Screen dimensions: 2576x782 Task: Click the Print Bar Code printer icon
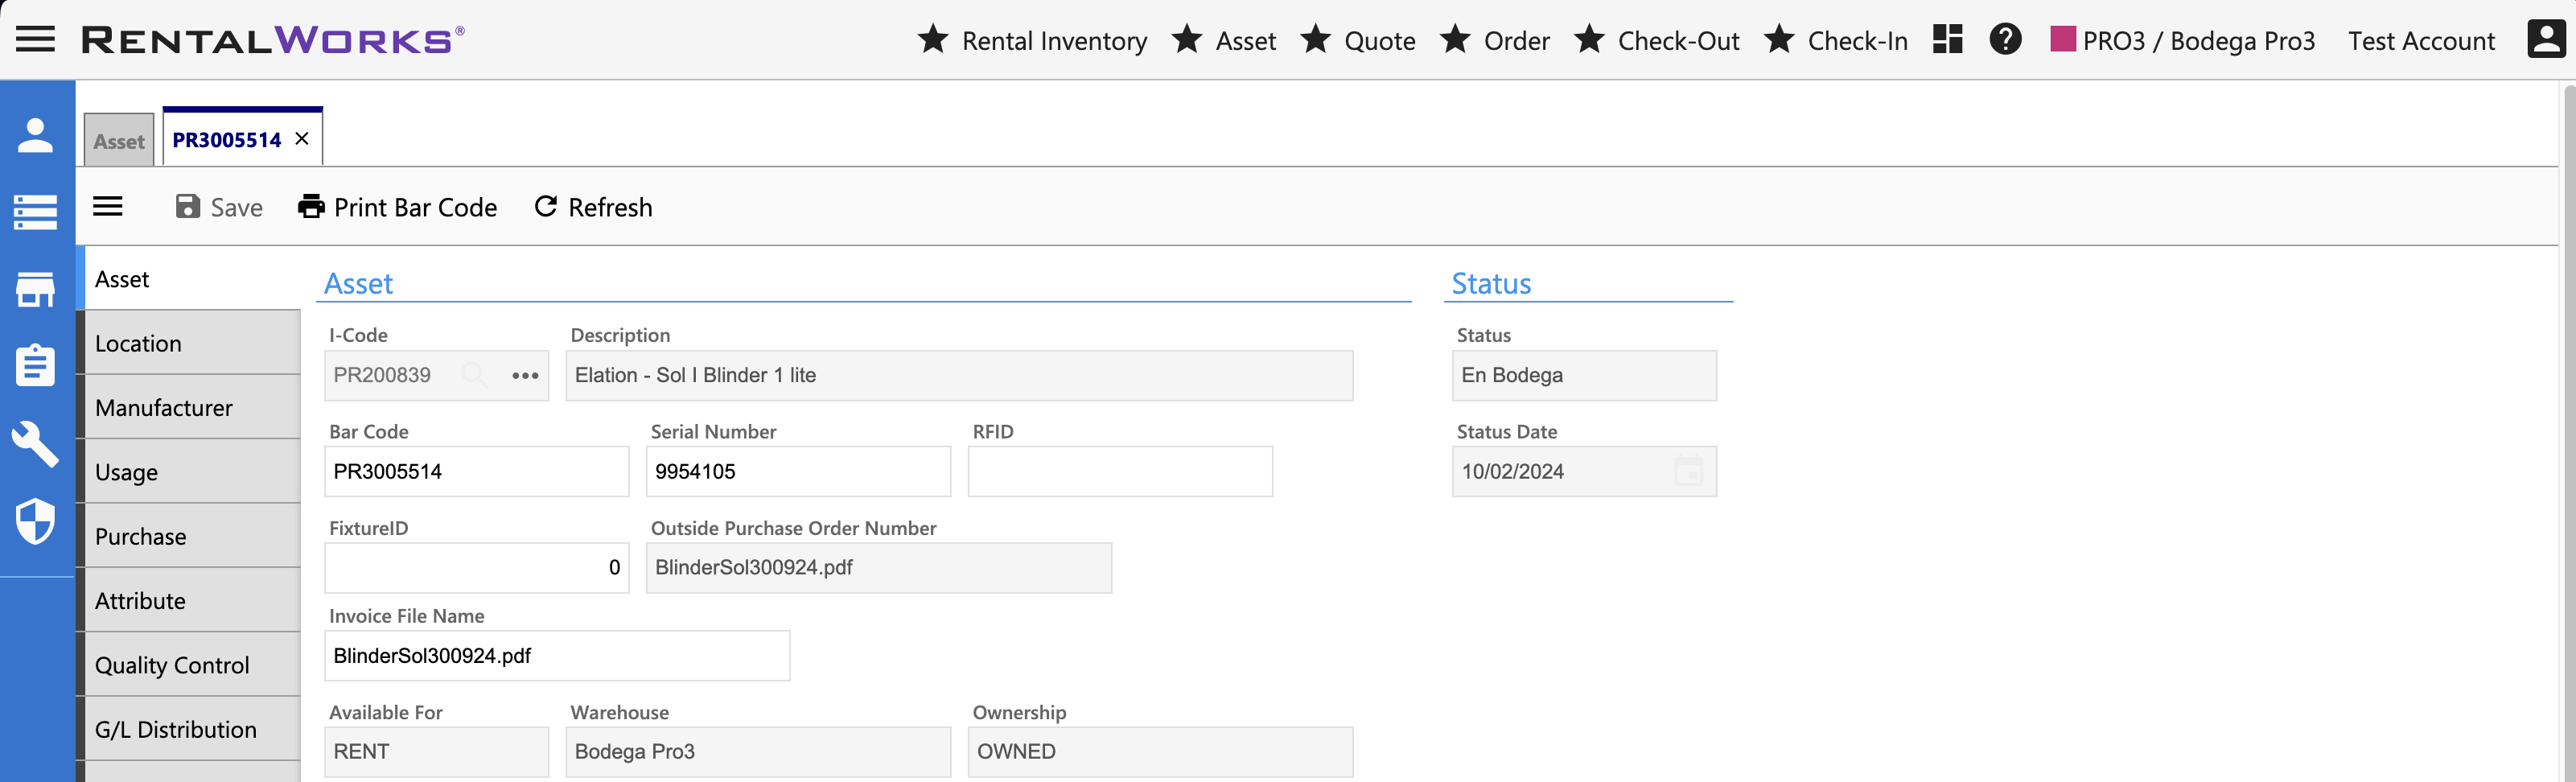point(312,206)
